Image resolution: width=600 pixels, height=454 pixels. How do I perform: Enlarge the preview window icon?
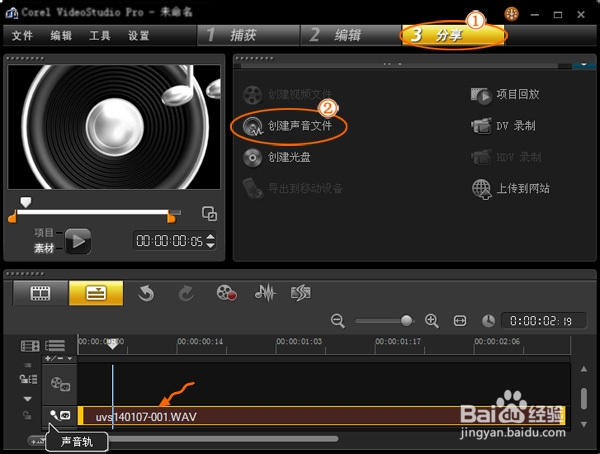coord(209,214)
